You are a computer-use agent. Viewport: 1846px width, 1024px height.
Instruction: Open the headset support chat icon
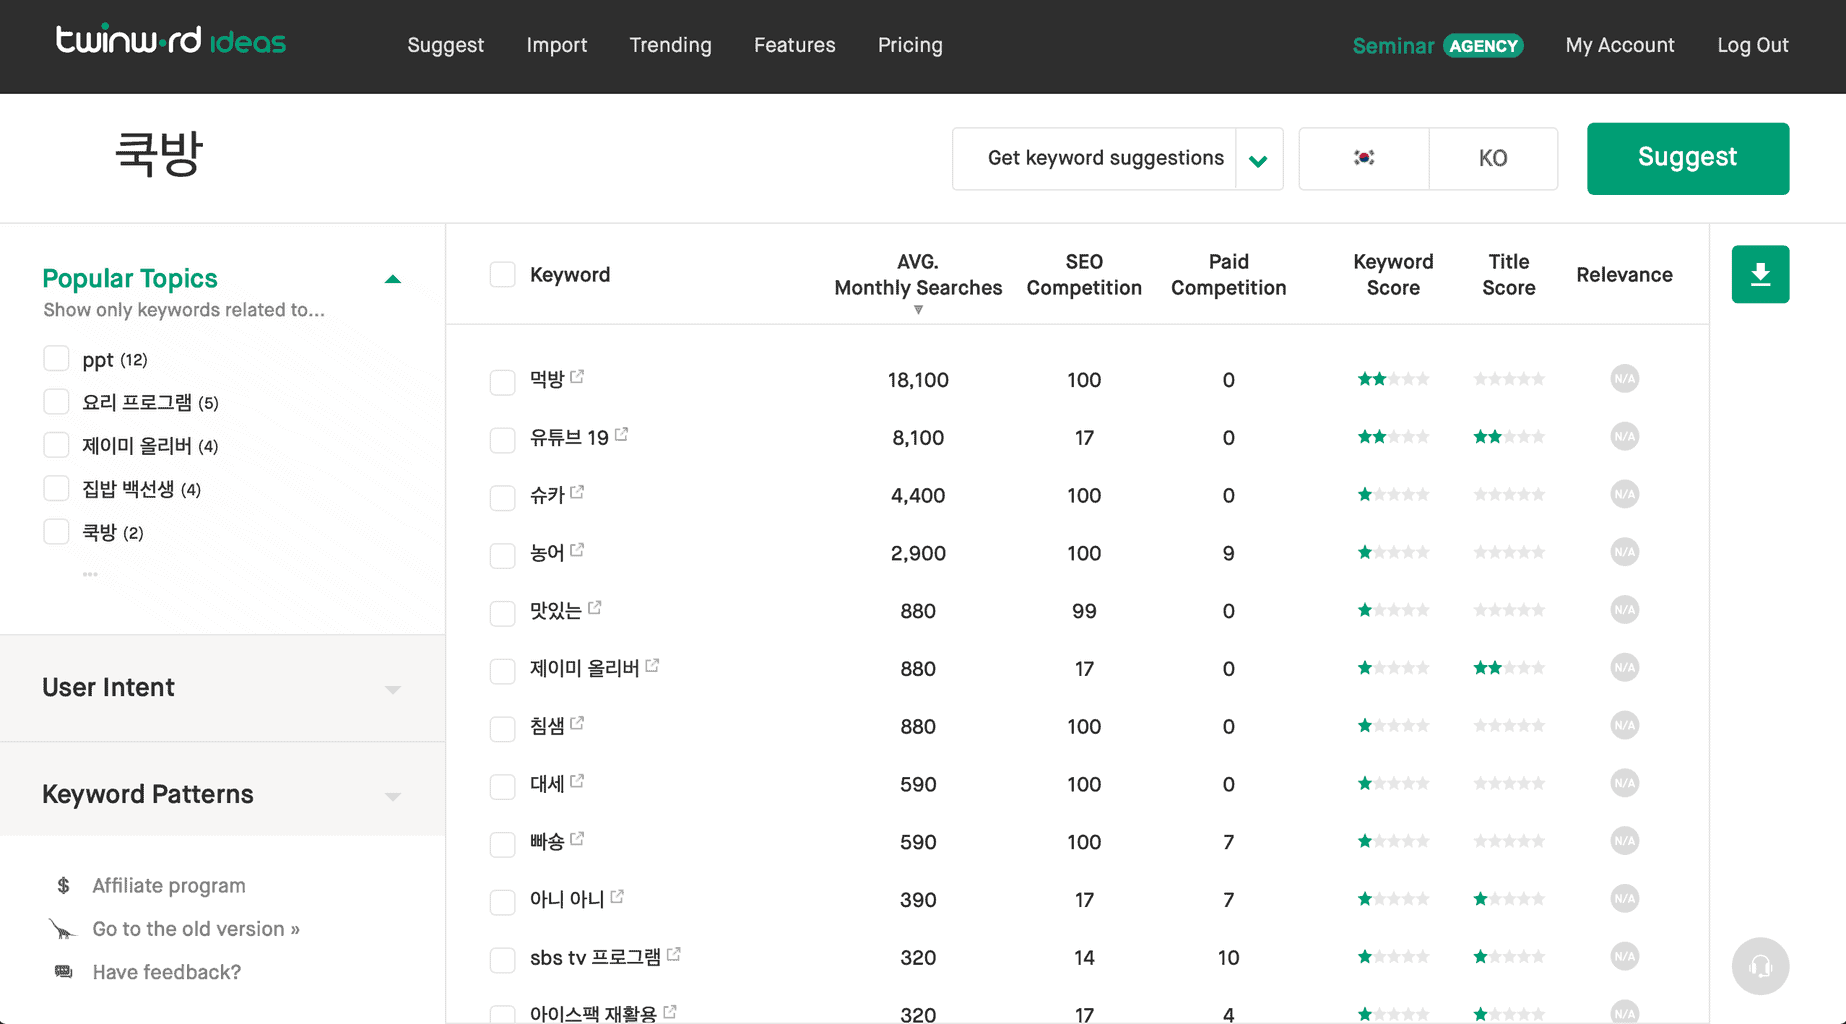pos(1760,966)
